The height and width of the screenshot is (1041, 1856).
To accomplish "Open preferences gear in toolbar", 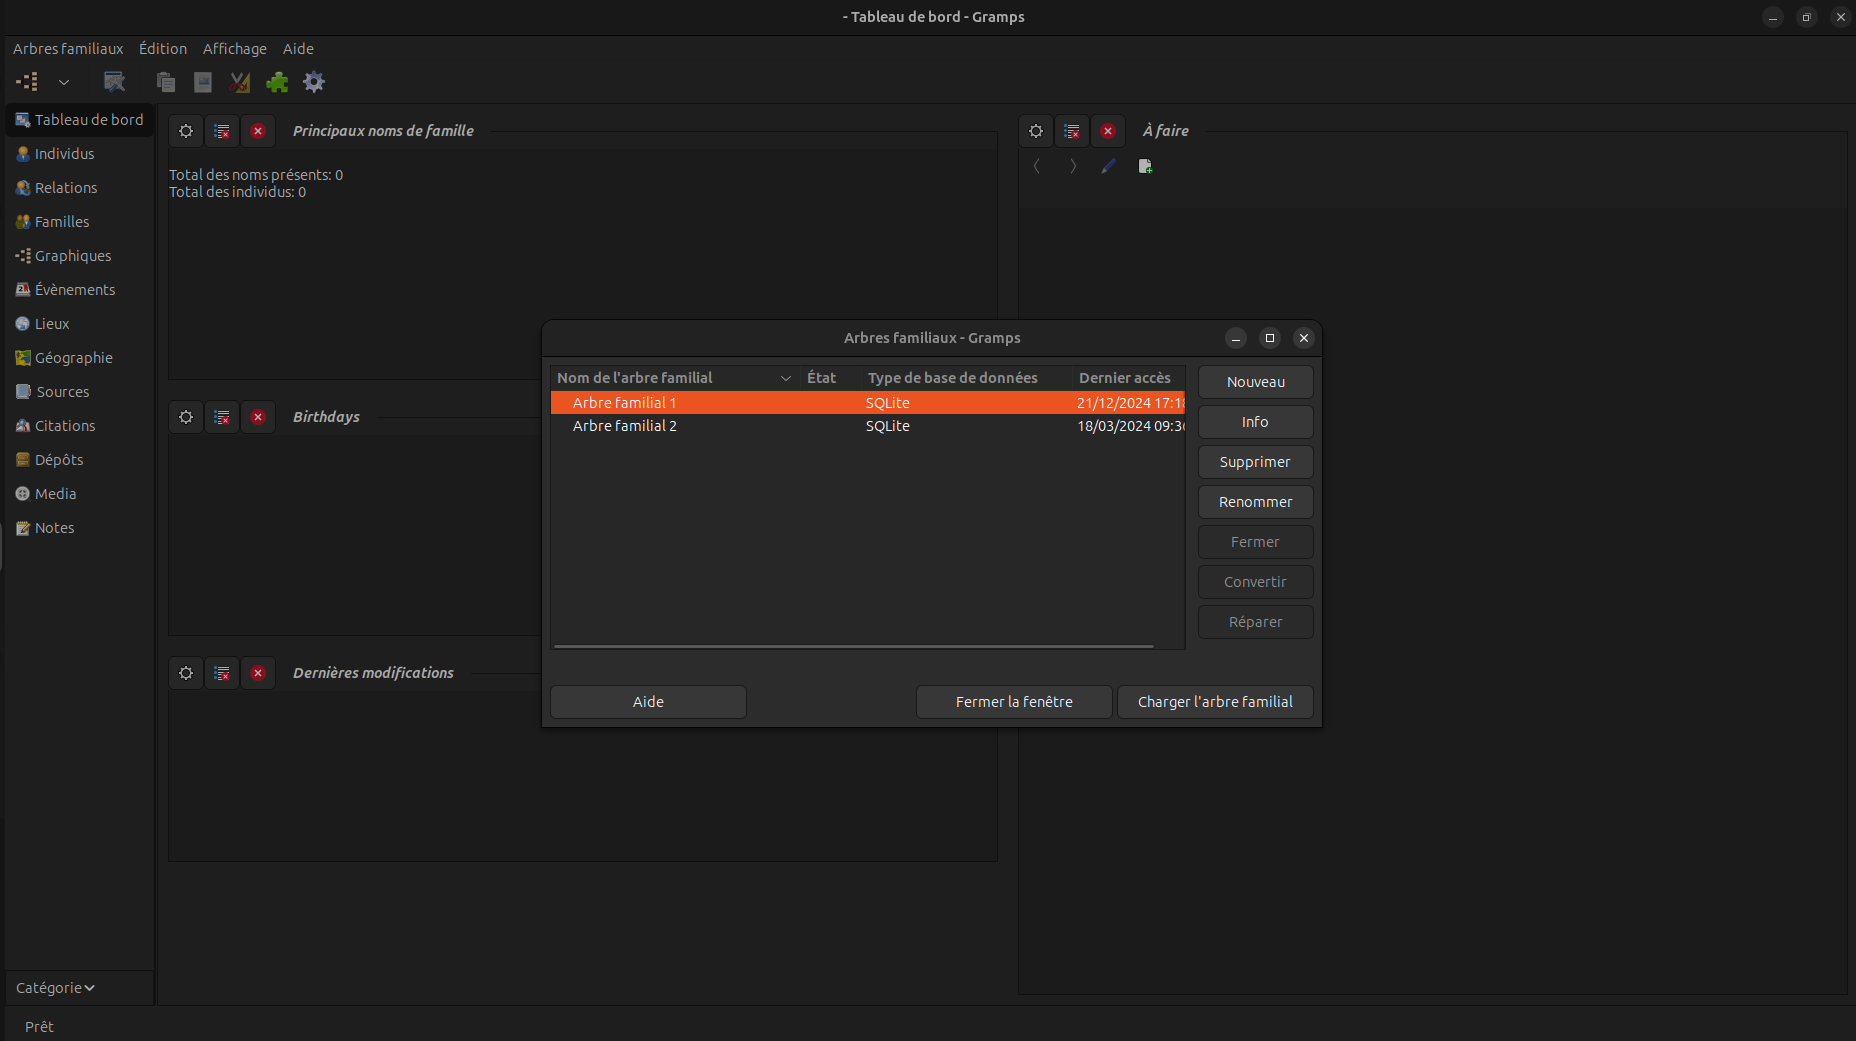I will 314,82.
